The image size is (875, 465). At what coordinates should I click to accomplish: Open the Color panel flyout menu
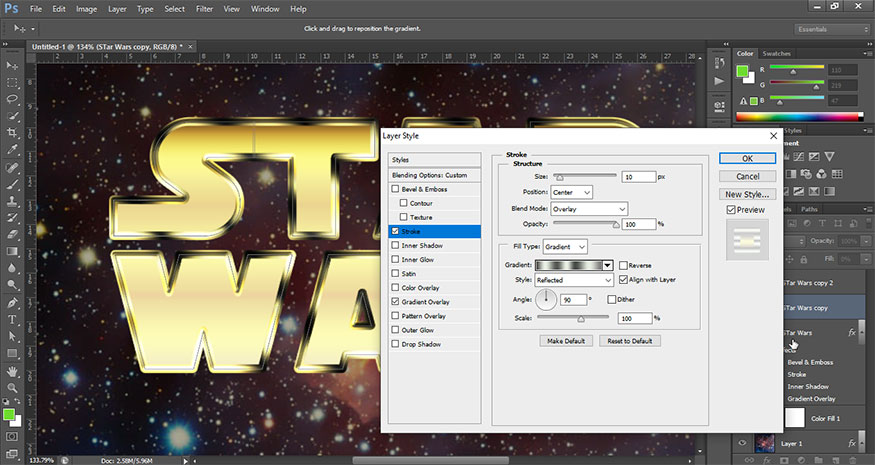pos(866,54)
